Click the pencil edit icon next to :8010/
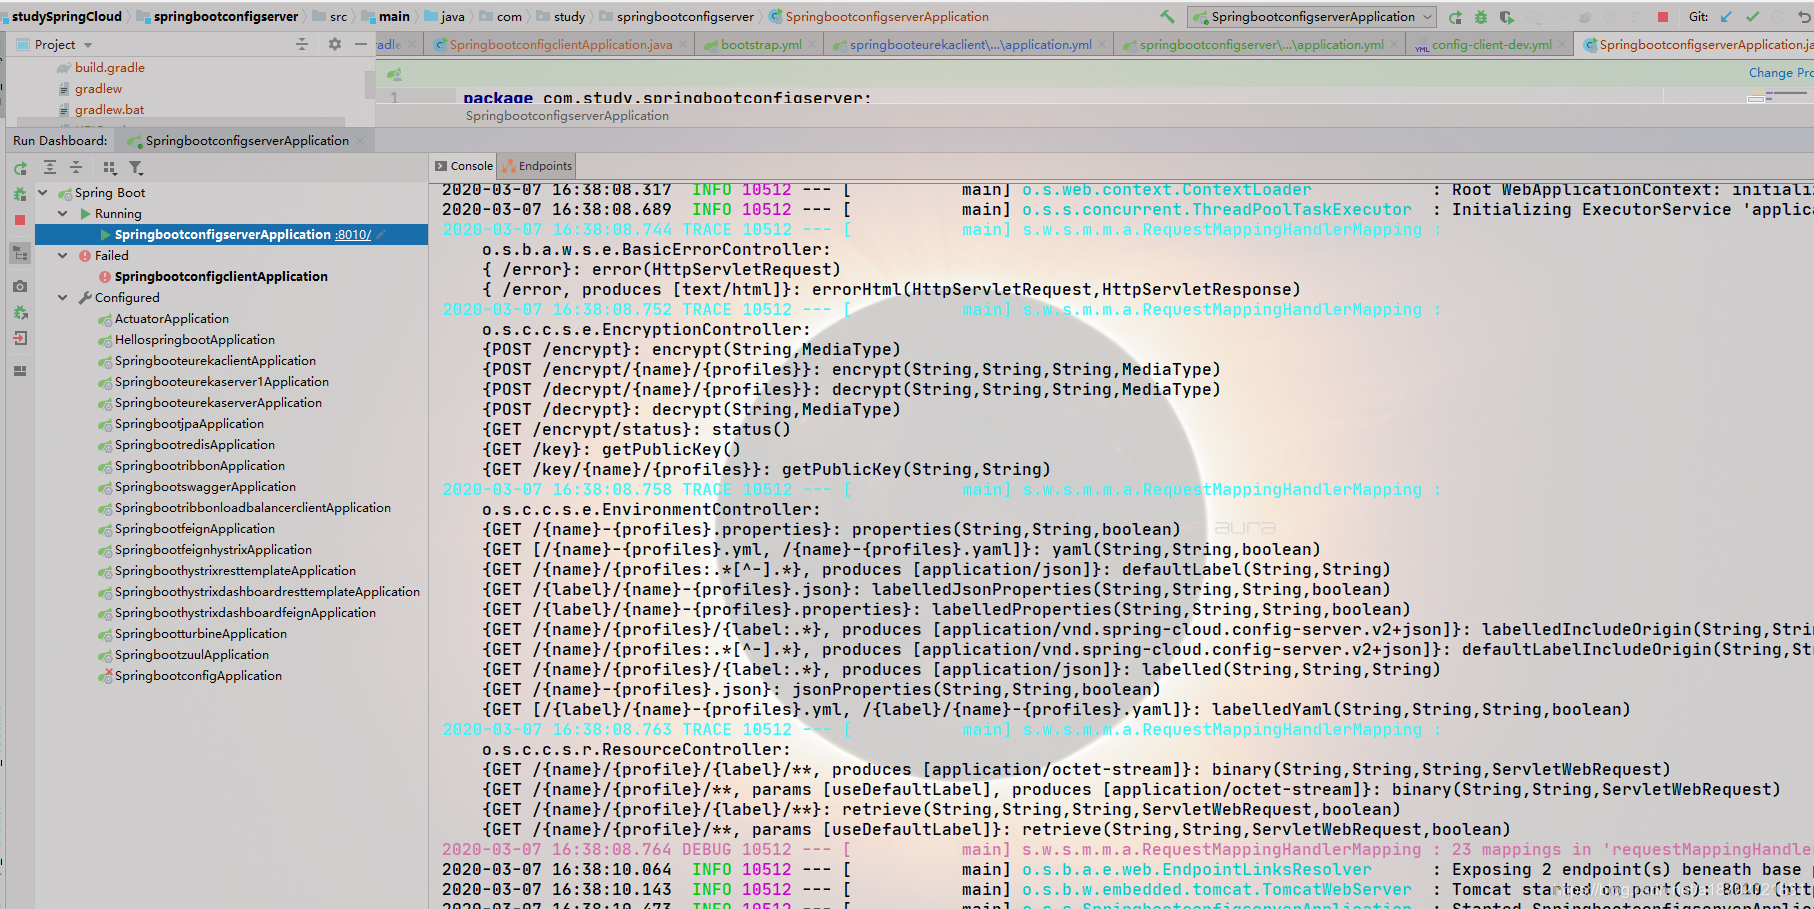Screen dimensions: 1814x909 click(381, 235)
